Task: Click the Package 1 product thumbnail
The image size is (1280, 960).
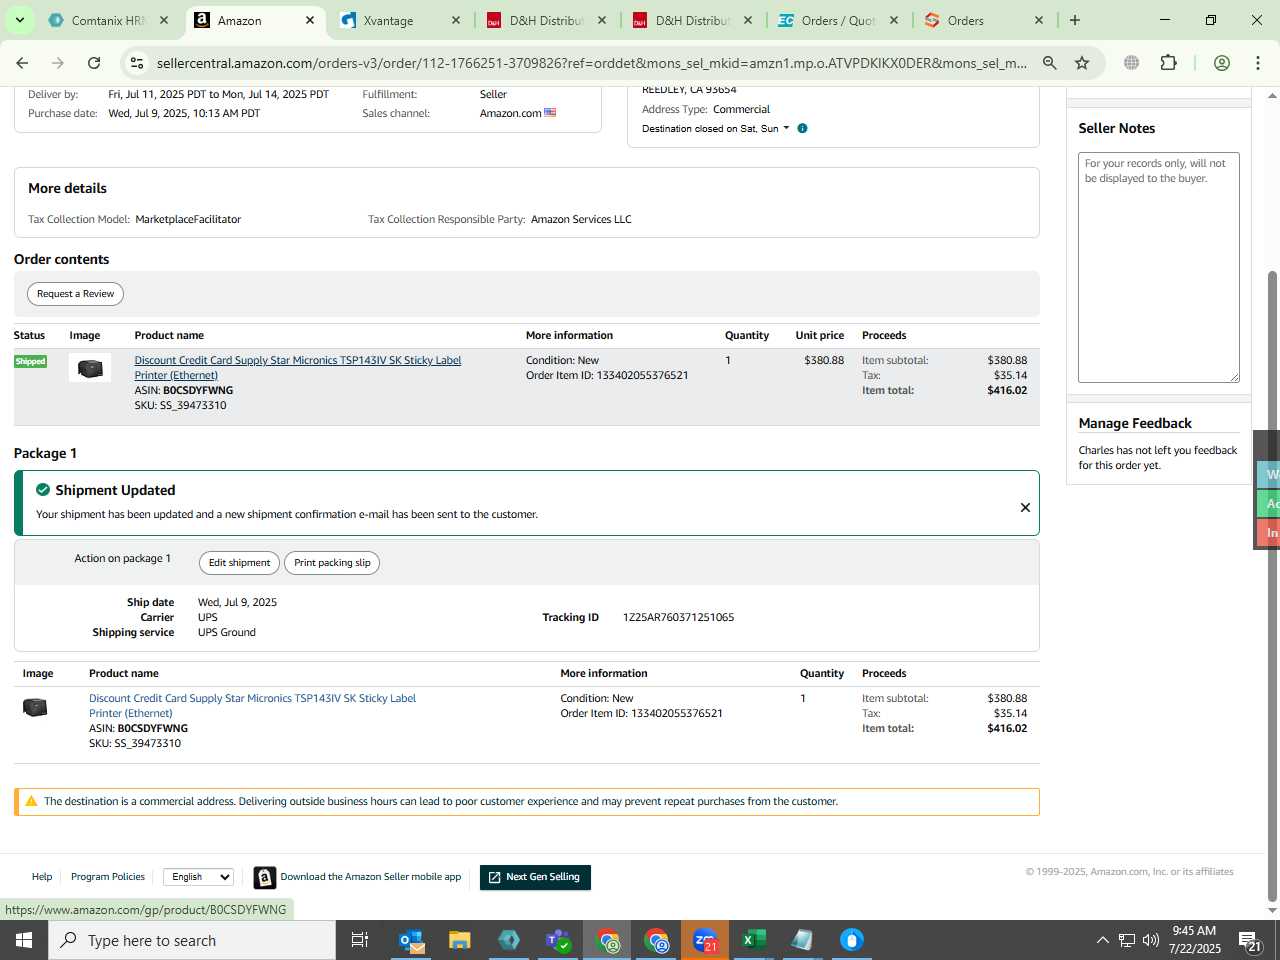Action: [35, 707]
